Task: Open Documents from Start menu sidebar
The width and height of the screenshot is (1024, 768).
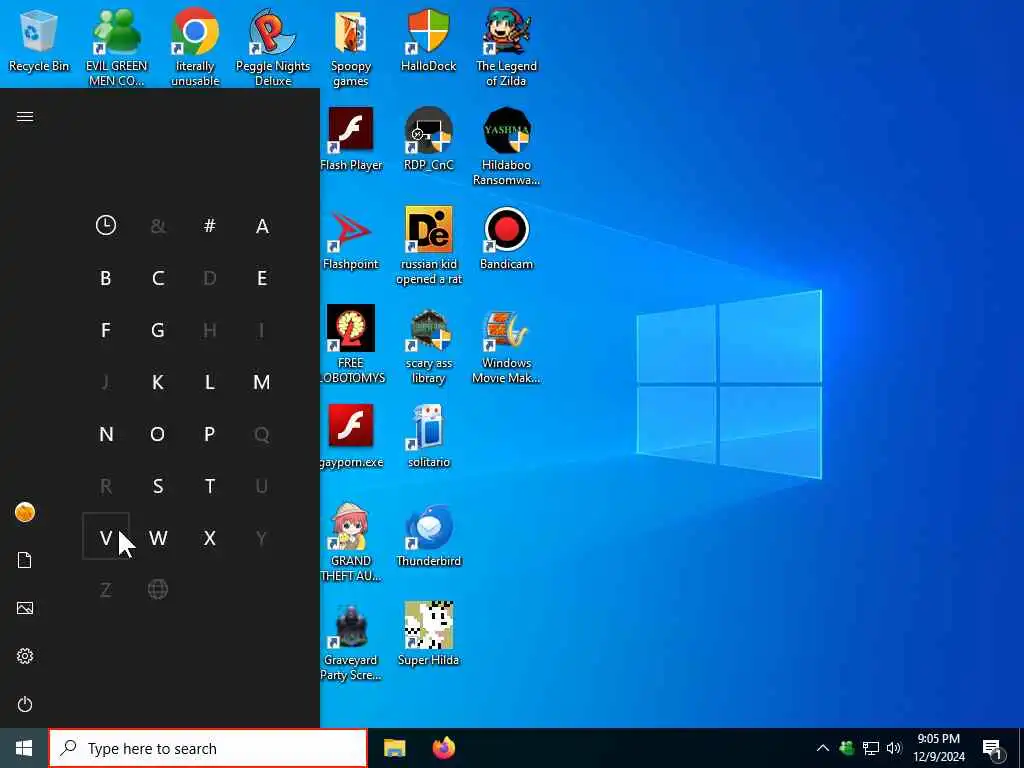Action: tap(25, 560)
